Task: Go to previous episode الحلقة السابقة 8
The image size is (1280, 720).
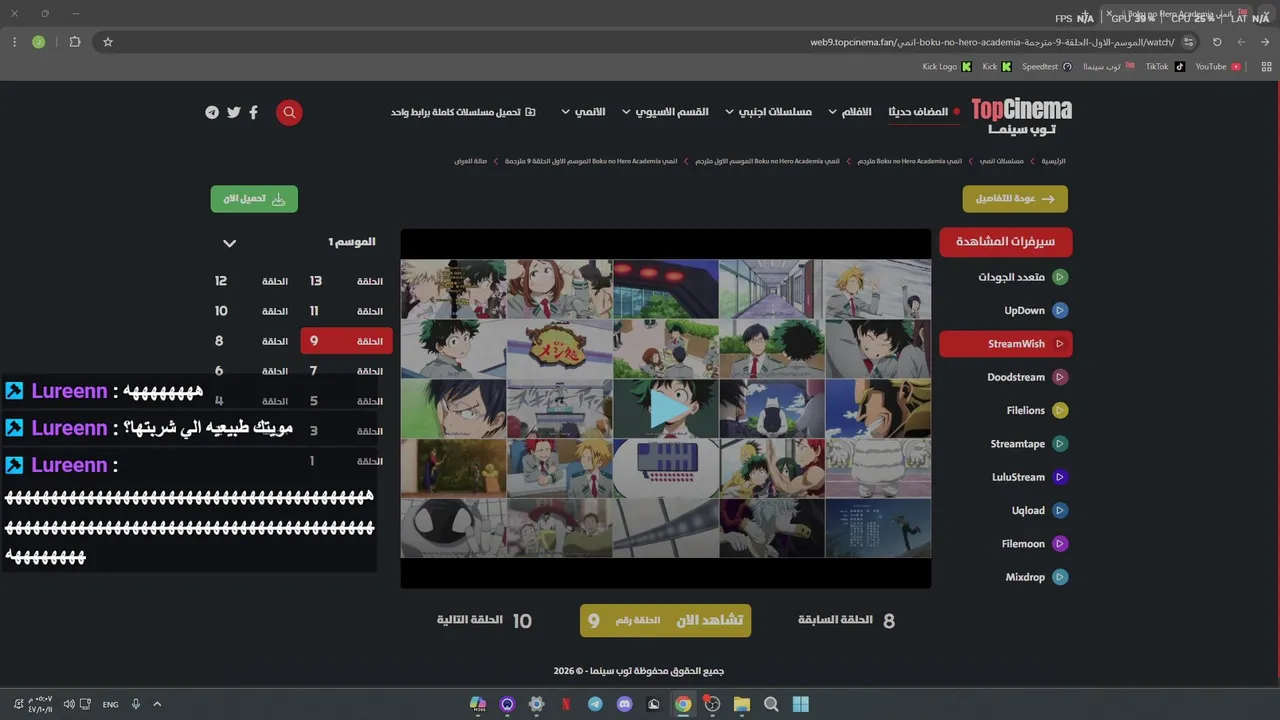Action: coord(846,620)
